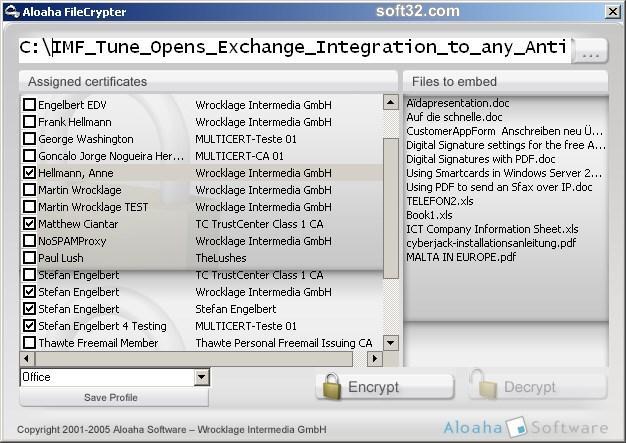Click MULTICERT-CA 01 issuer text

pyautogui.click(x=239, y=156)
